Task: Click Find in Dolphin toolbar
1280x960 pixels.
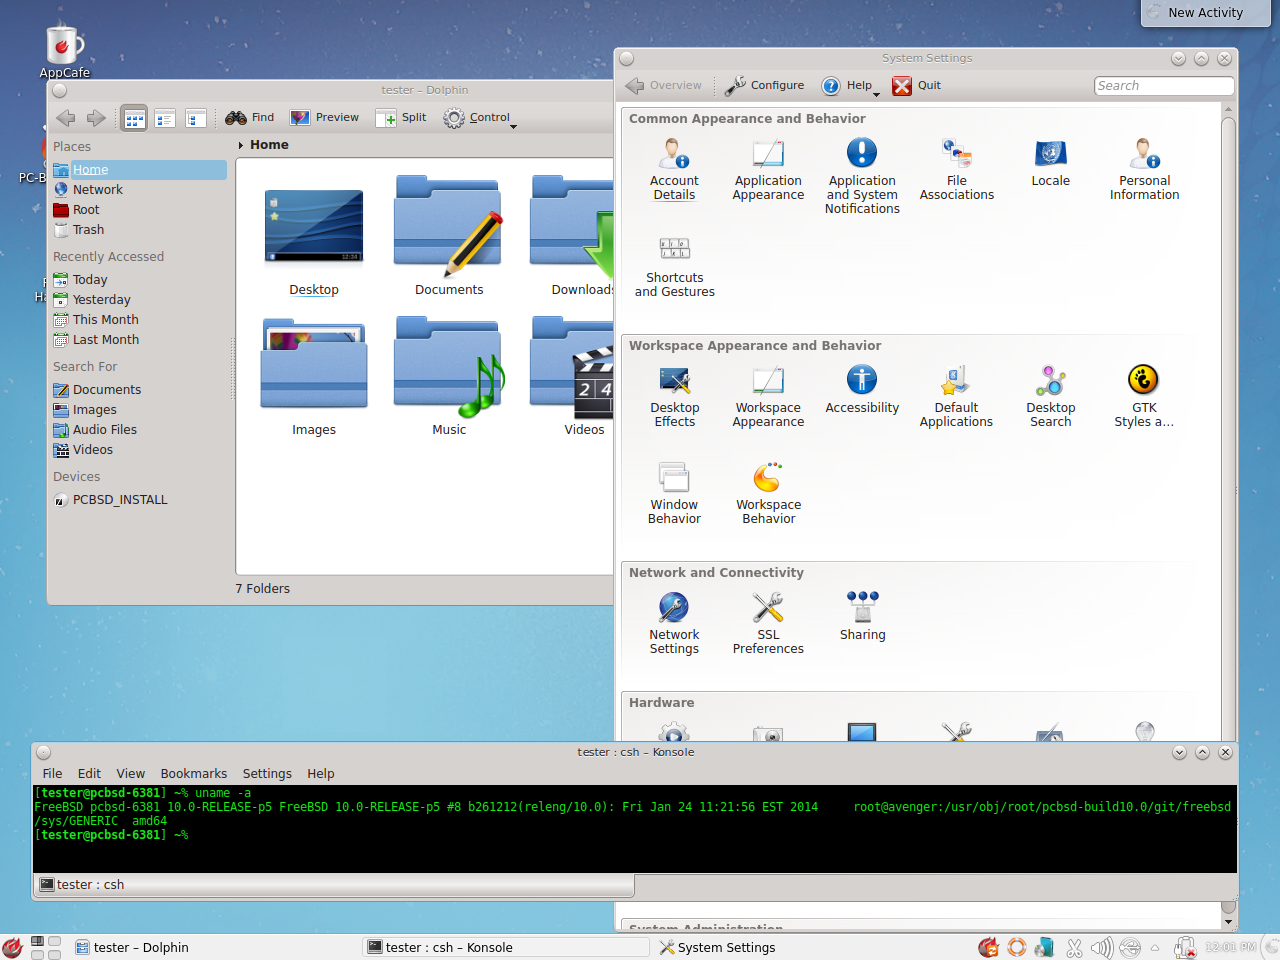Action: click(x=250, y=118)
